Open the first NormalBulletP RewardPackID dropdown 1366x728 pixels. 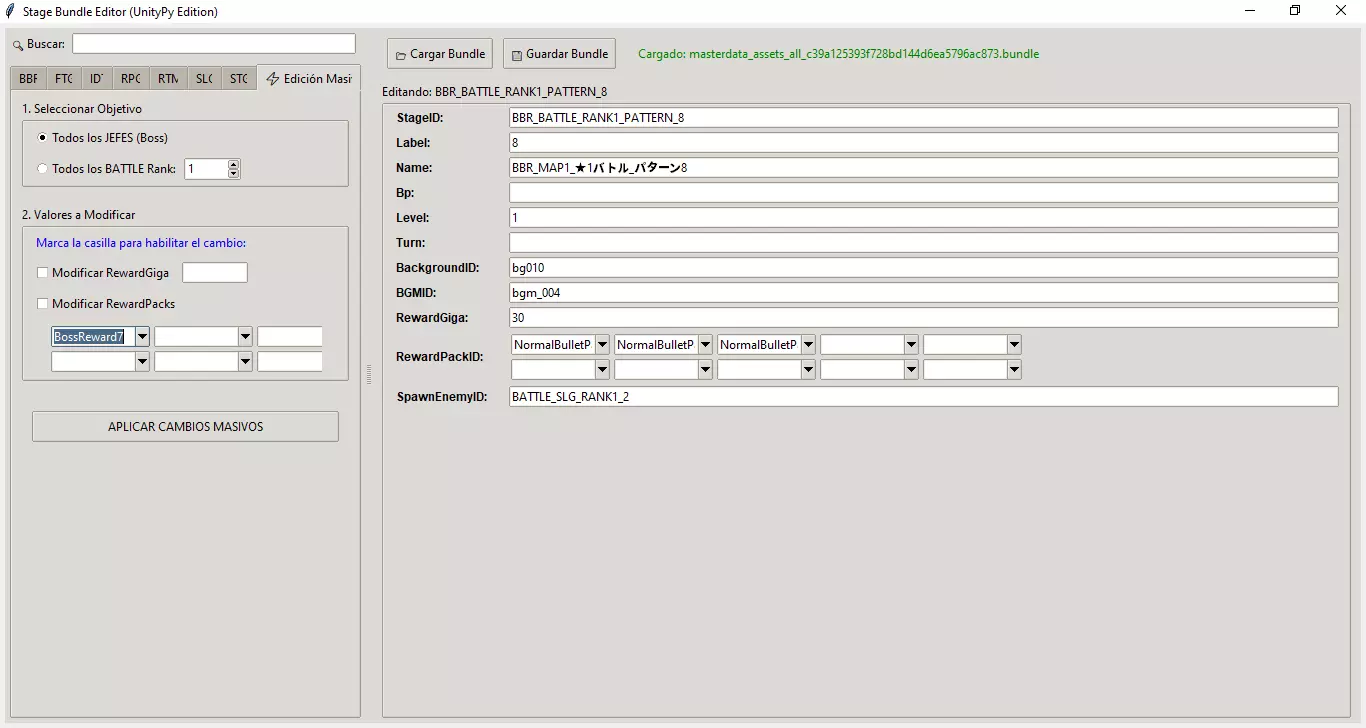[x=602, y=345]
